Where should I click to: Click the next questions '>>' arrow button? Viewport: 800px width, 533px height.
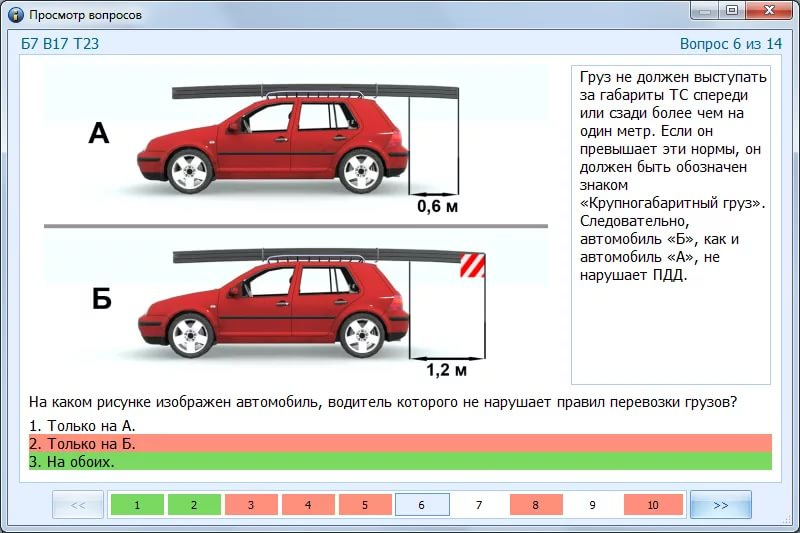tap(720, 505)
